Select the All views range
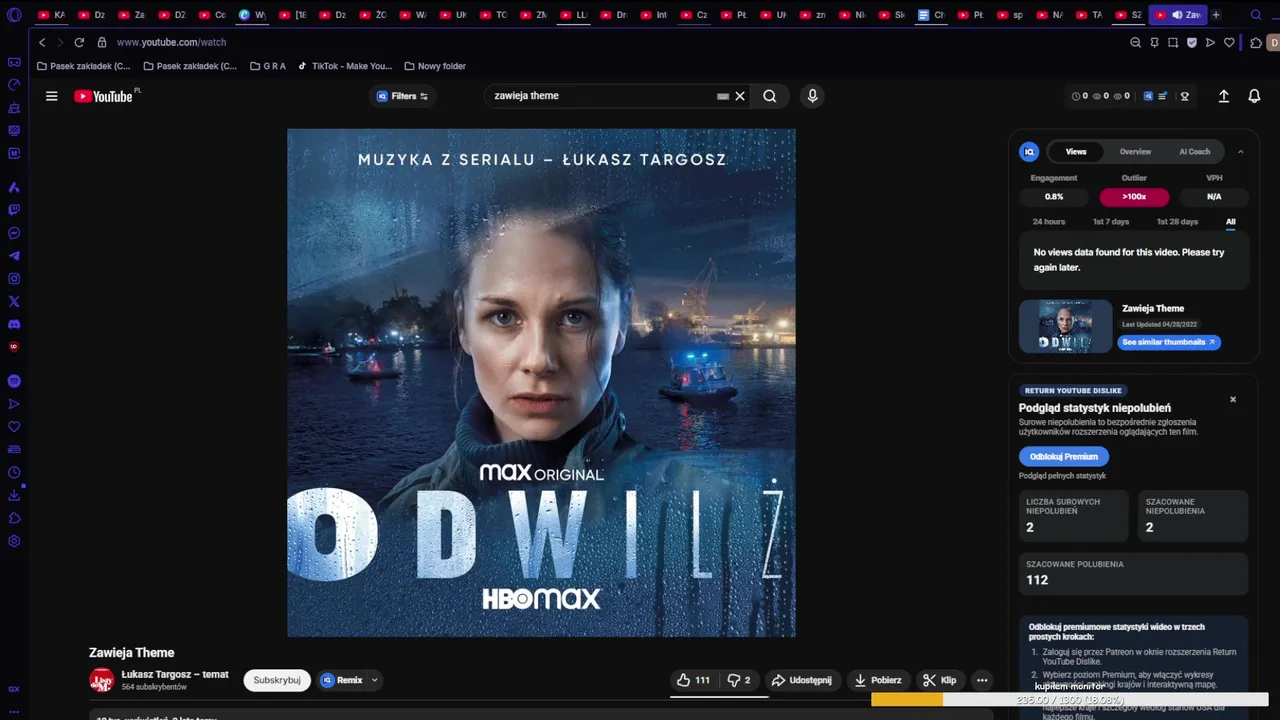This screenshot has height=720, width=1280. click(x=1231, y=222)
